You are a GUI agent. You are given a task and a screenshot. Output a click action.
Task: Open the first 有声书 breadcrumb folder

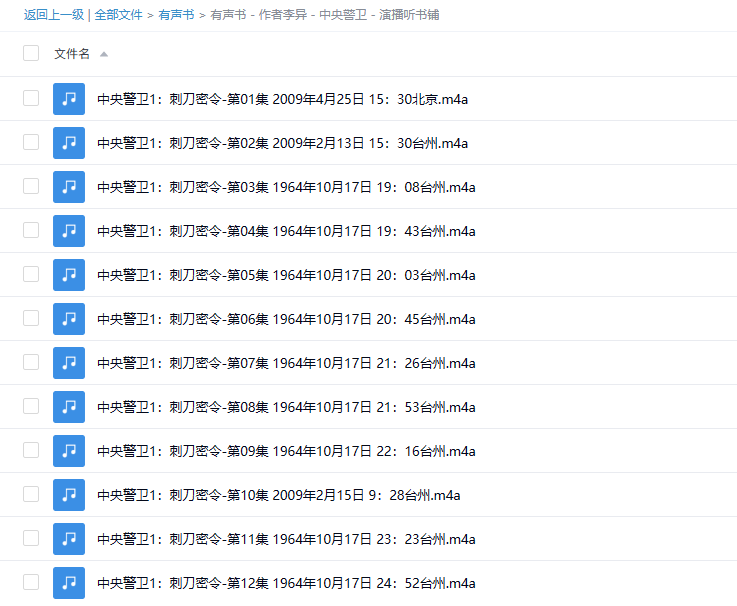point(176,15)
